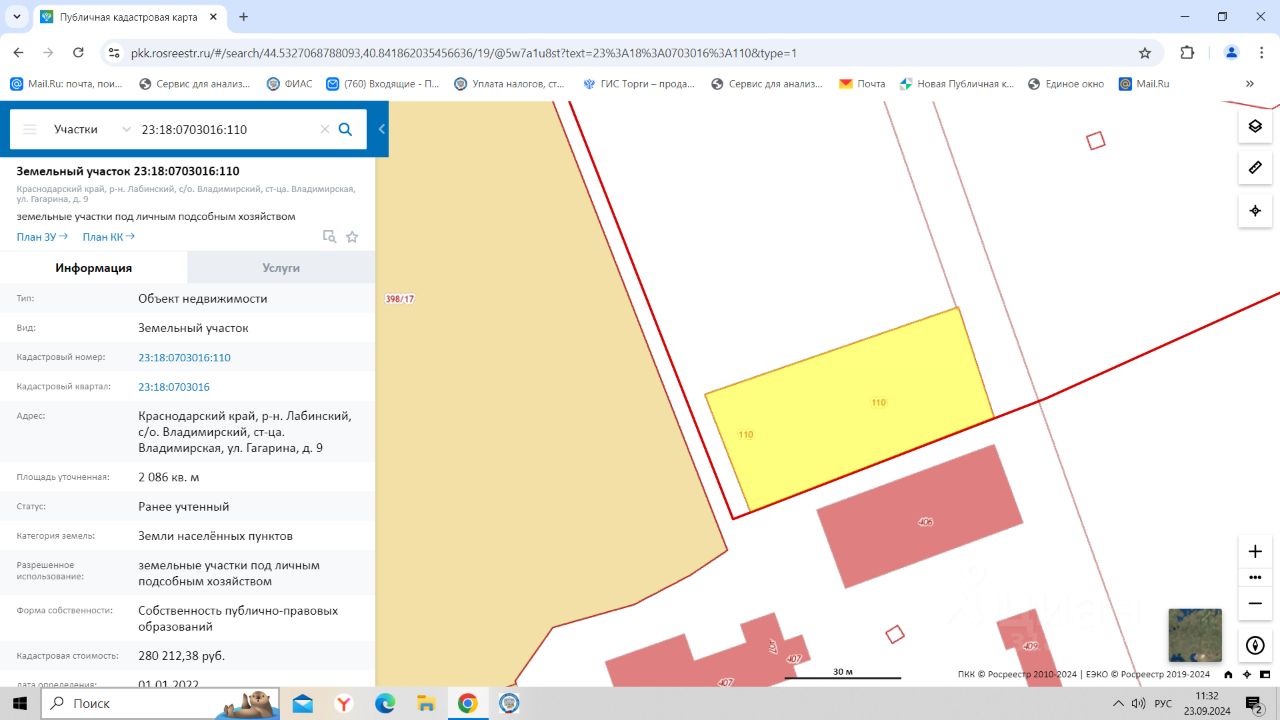Click the browser address bar URL
Screen dimensions: 1280x720
(x=463, y=53)
